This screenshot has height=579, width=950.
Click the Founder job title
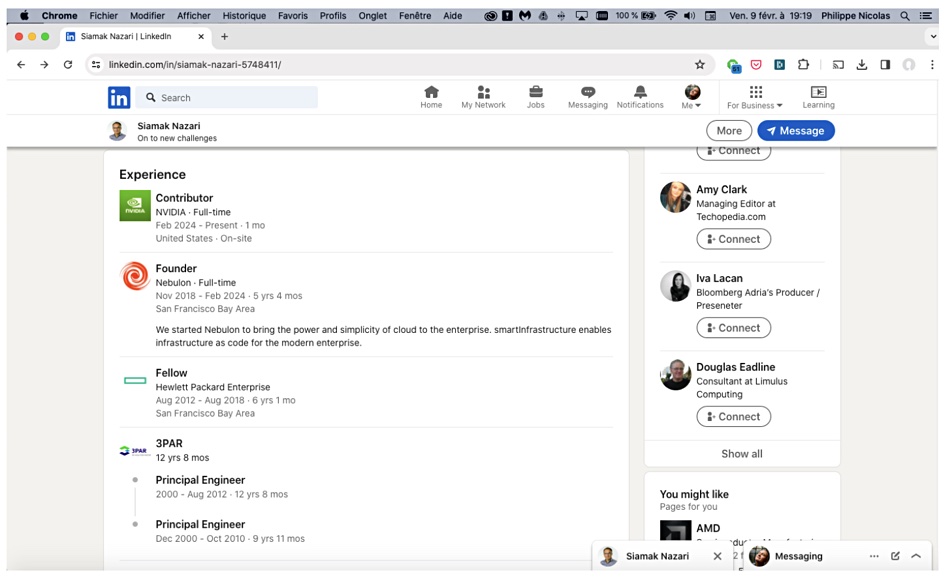pos(176,268)
